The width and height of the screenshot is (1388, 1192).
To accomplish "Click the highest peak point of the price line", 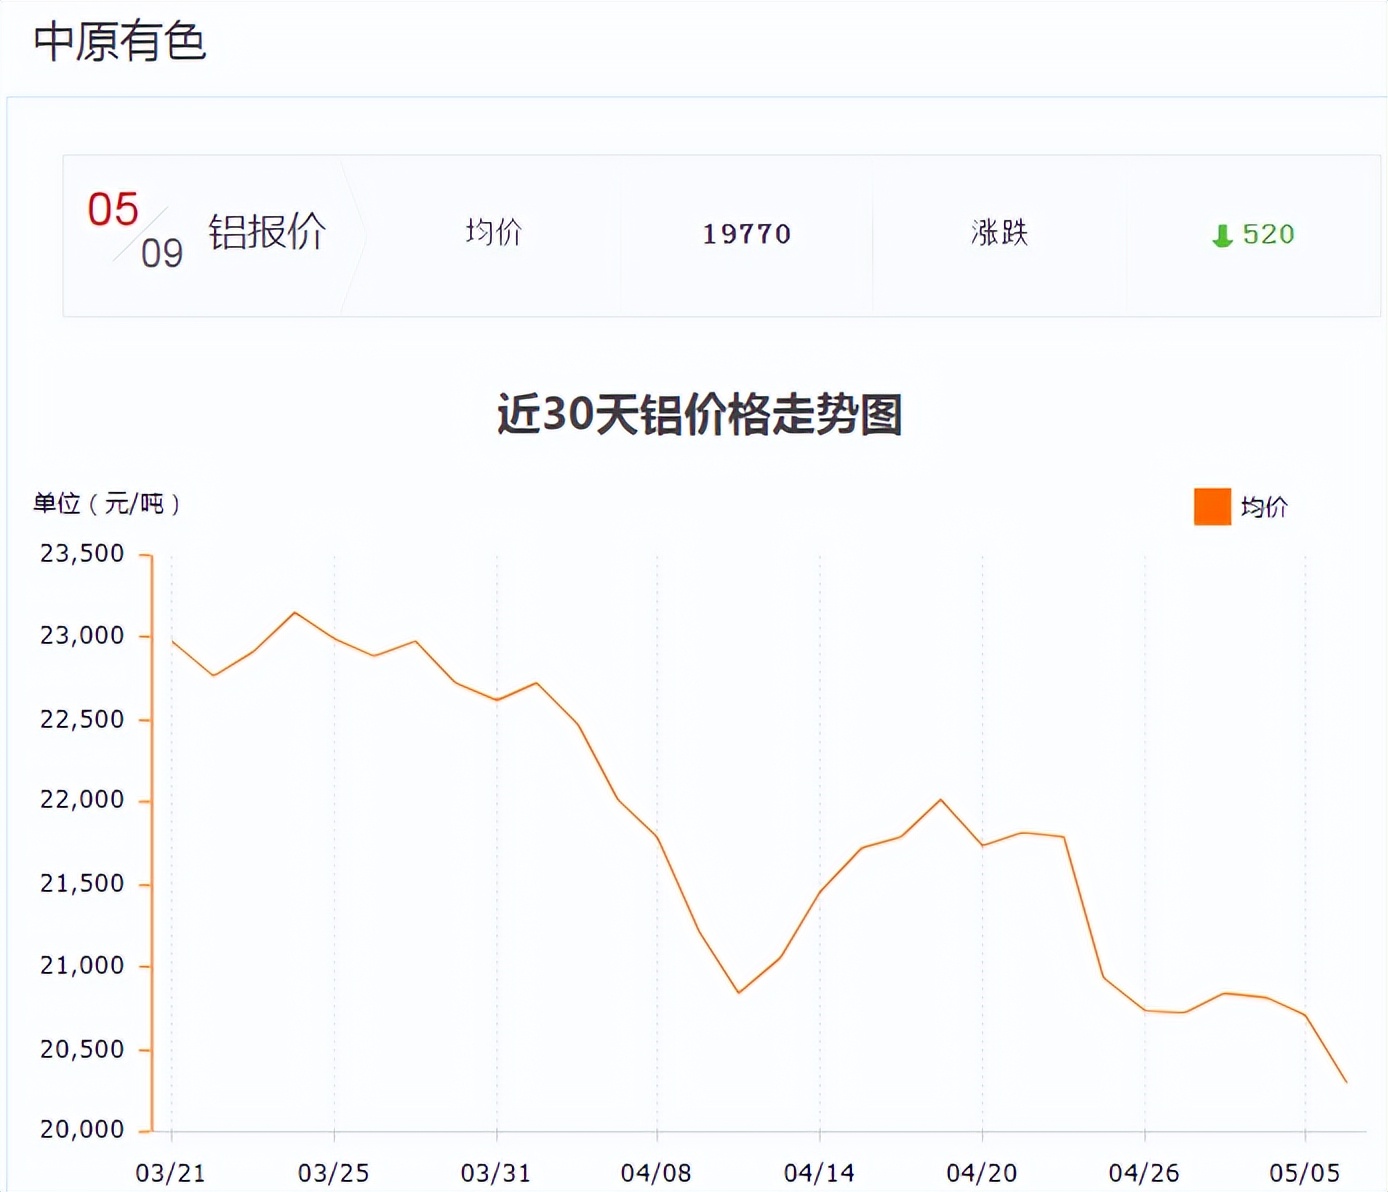I will pos(294,612).
